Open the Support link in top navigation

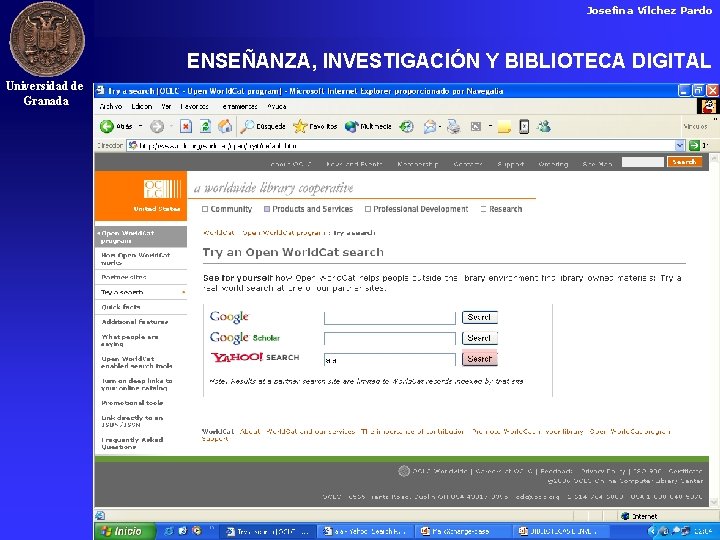(510, 164)
